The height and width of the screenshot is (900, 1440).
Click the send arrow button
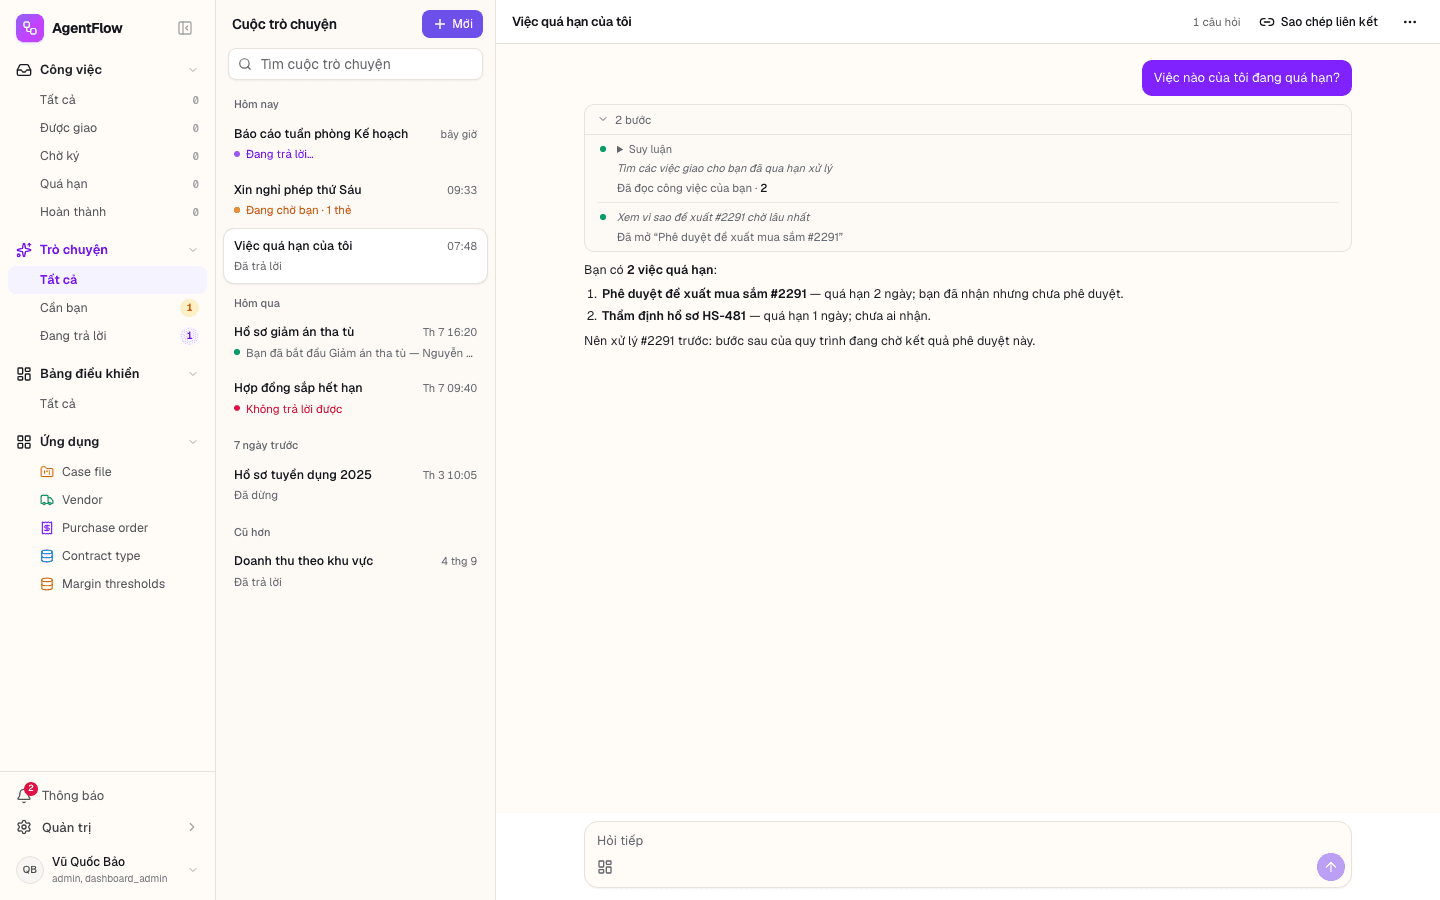(1331, 867)
